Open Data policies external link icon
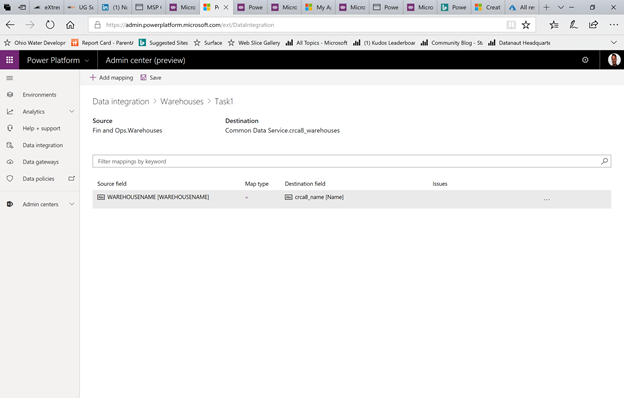 click(71, 179)
